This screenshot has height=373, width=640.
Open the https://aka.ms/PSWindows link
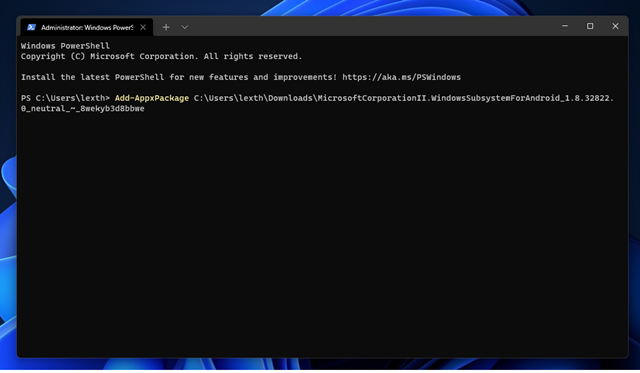pyautogui.click(x=401, y=77)
